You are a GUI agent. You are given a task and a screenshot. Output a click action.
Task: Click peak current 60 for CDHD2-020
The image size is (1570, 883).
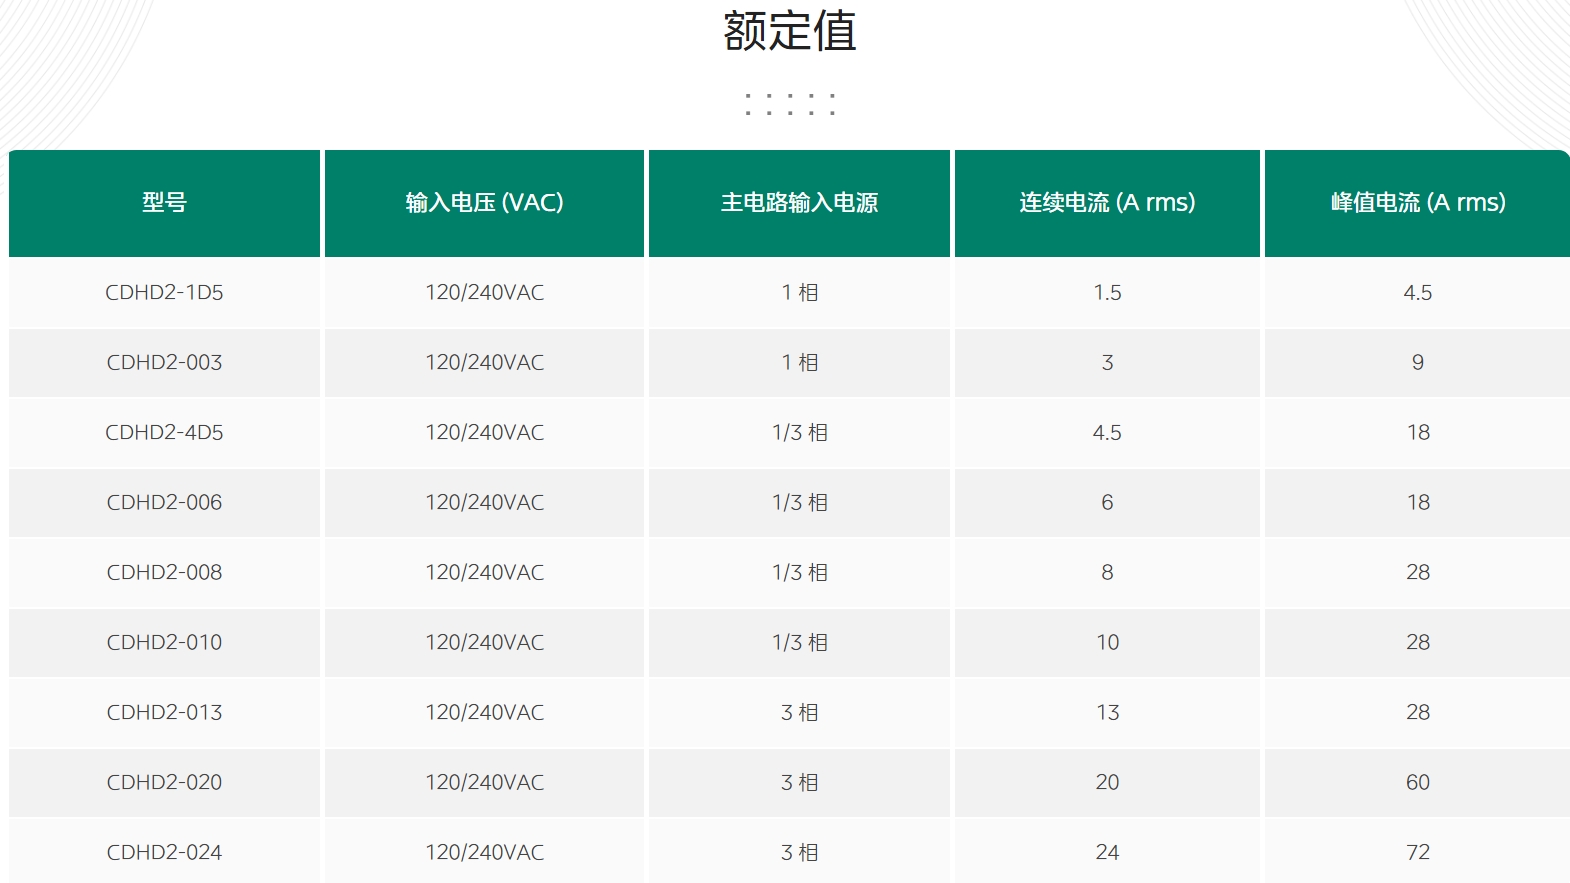click(1418, 783)
